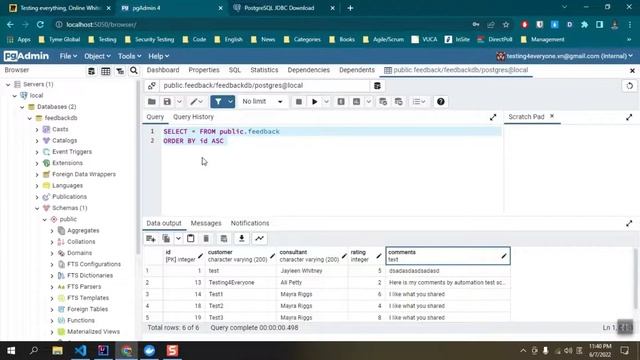Expand the Extensions tree node
The height and width of the screenshot is (360, 640).
[37, 163]
